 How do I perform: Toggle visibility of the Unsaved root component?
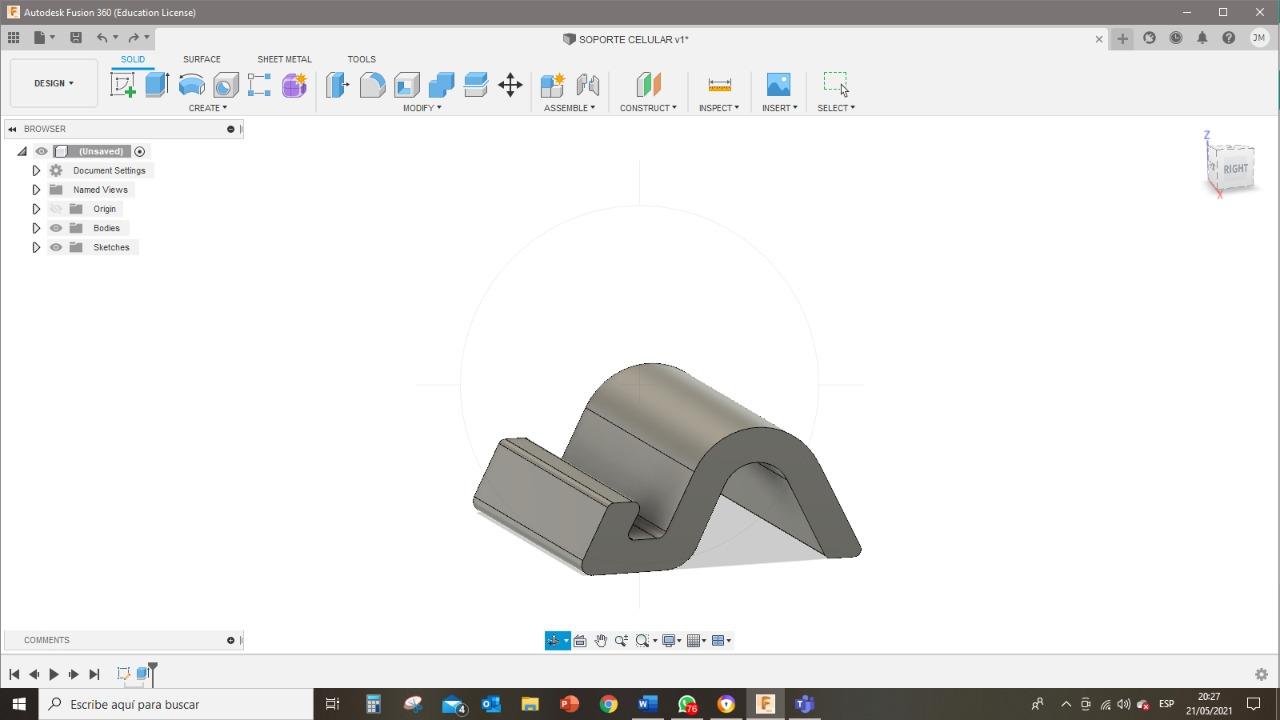tap(41, 152)
